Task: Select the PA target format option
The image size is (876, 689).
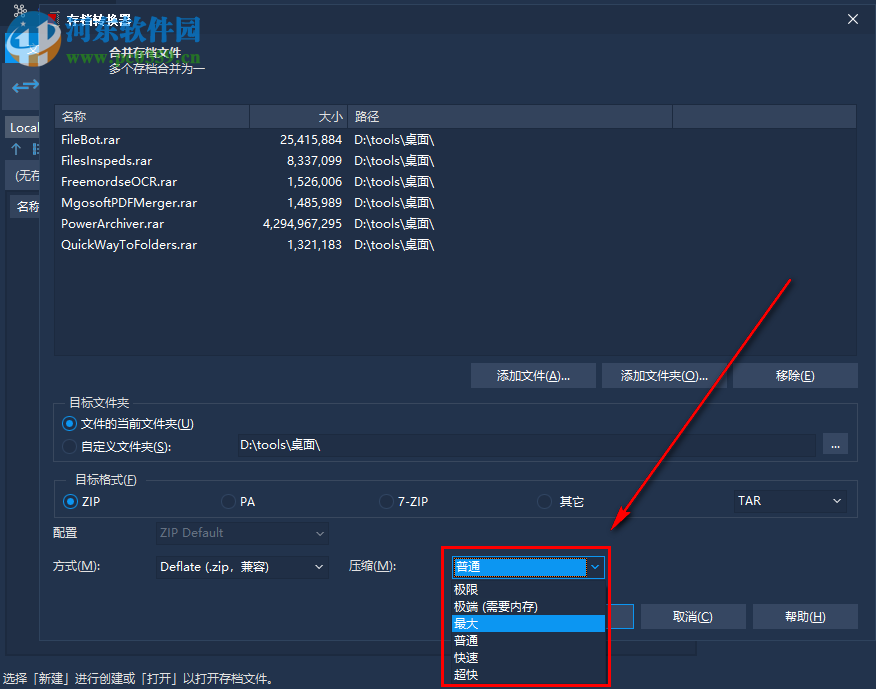Action: [228, 502]
